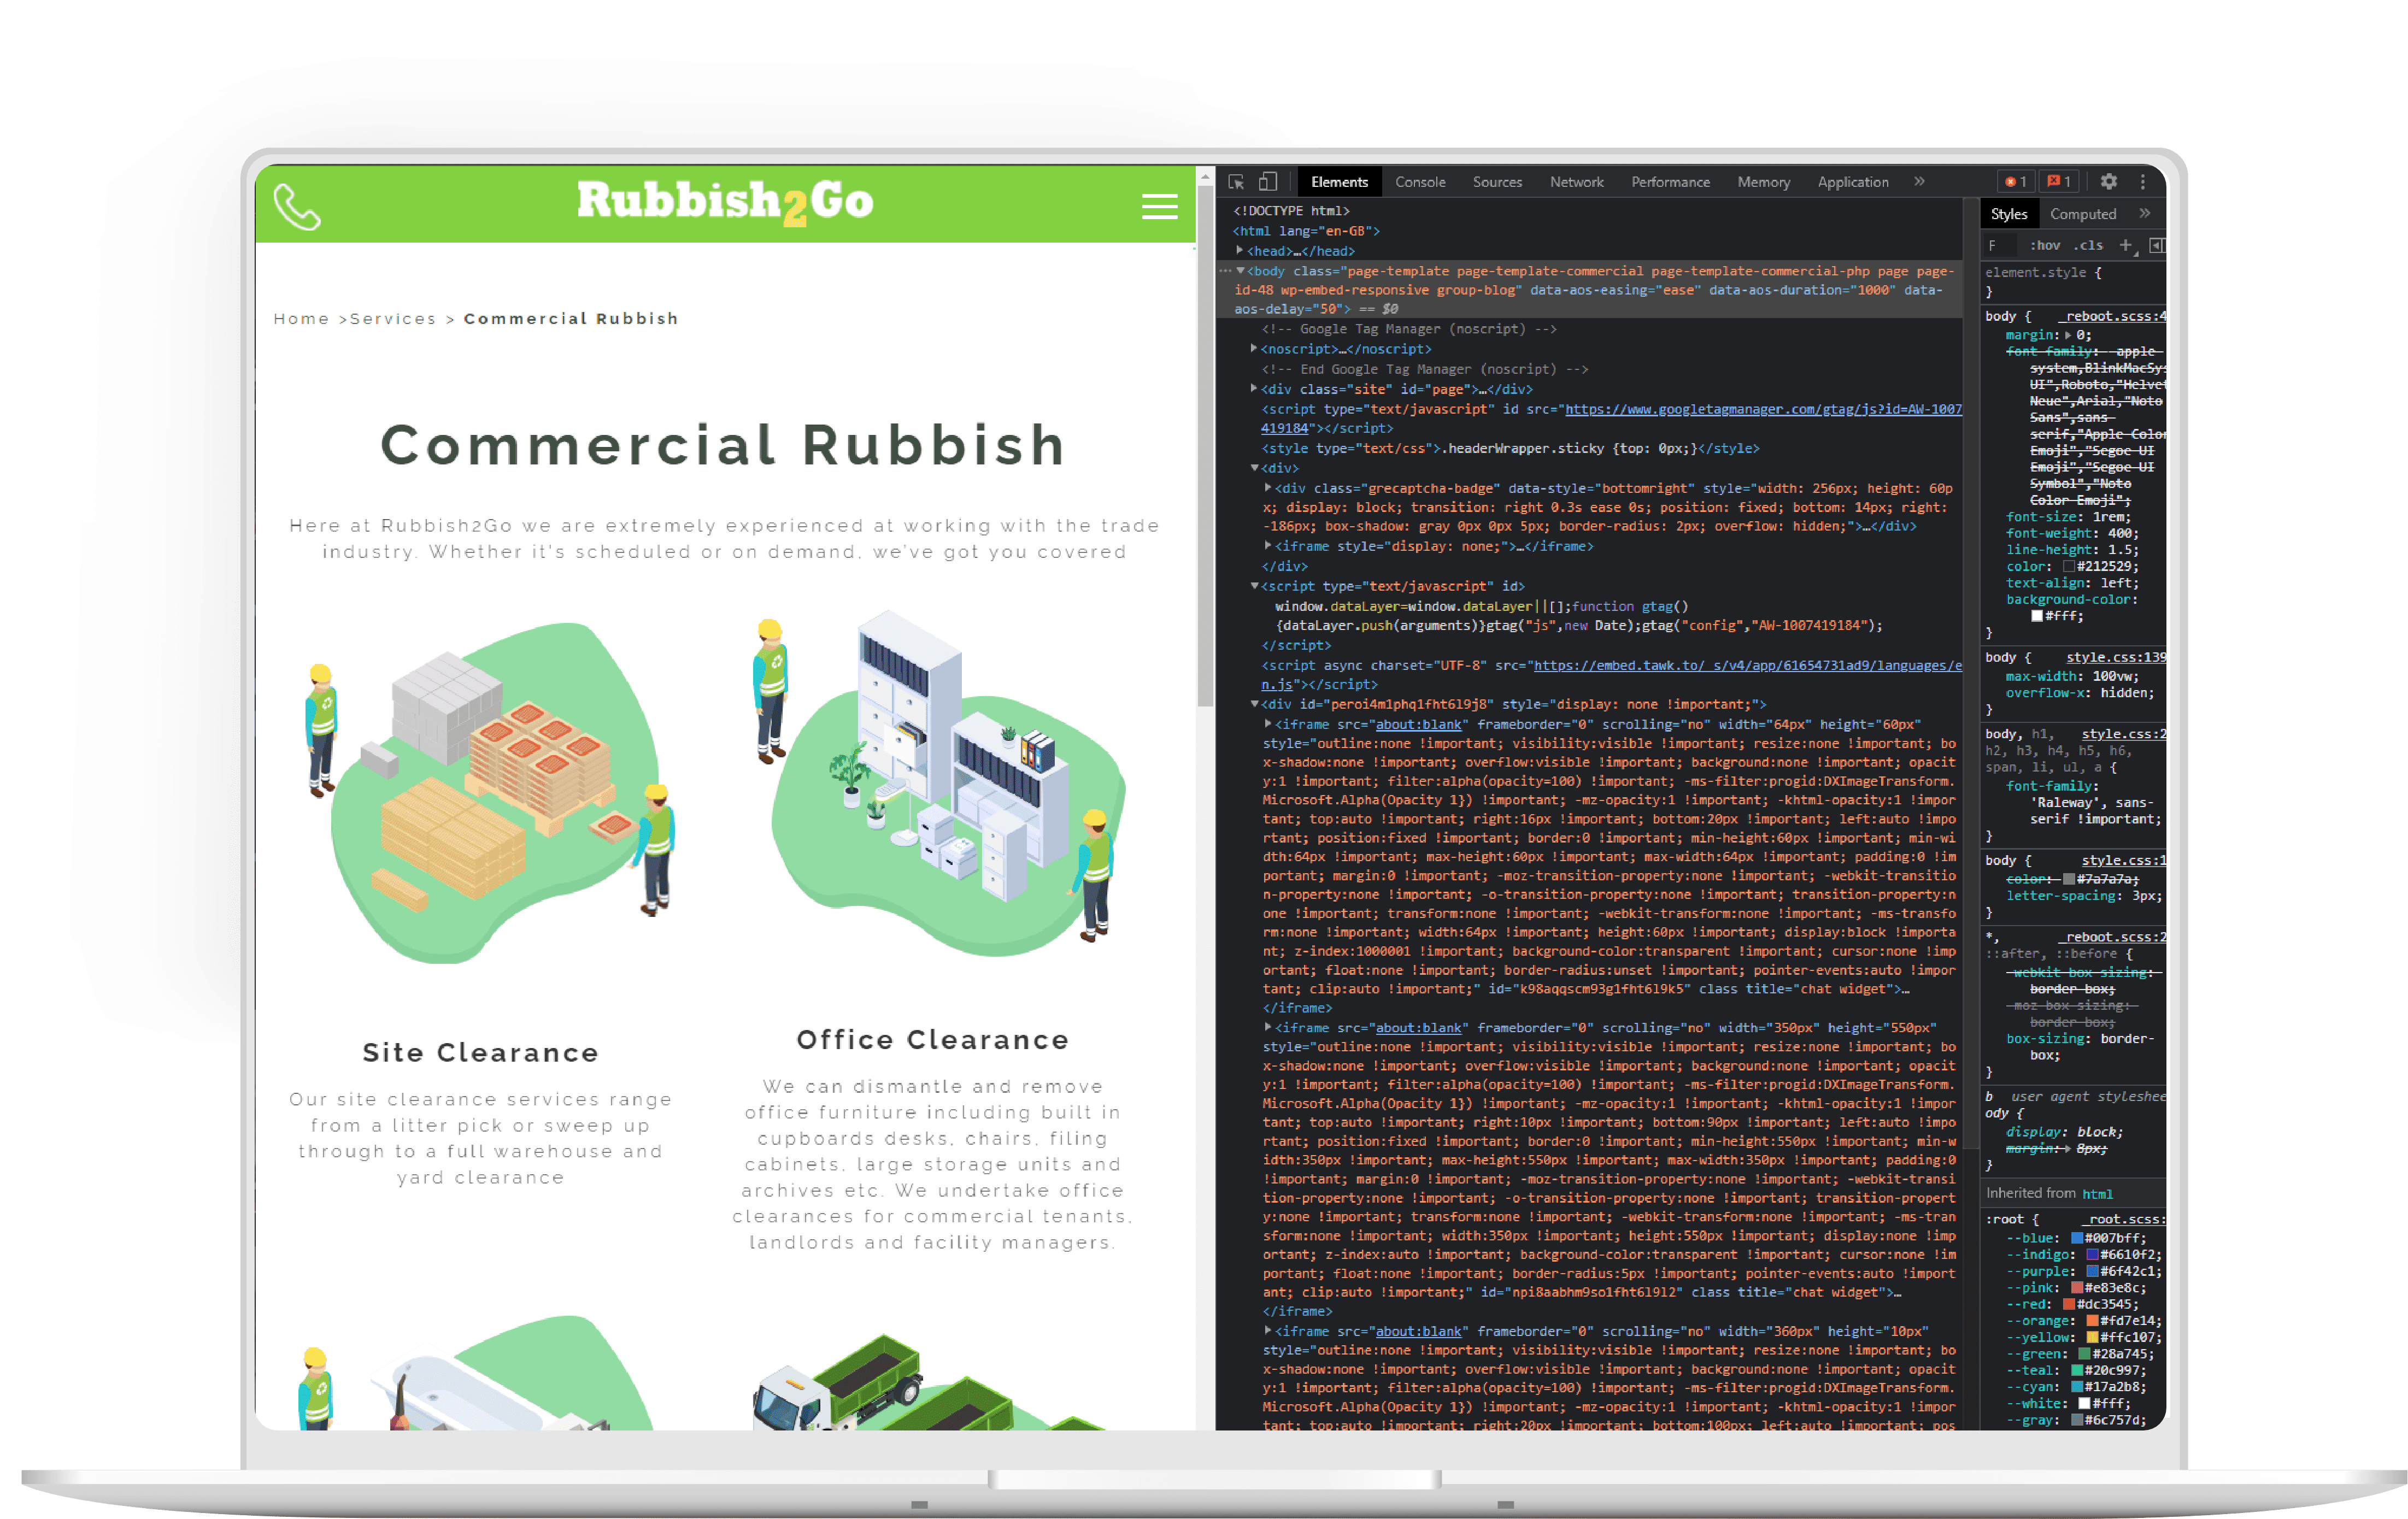Viewport: 2408px width, 1519px height.
Task: Click the --indigo #6610f2 swatch
Action: 2092,1255
